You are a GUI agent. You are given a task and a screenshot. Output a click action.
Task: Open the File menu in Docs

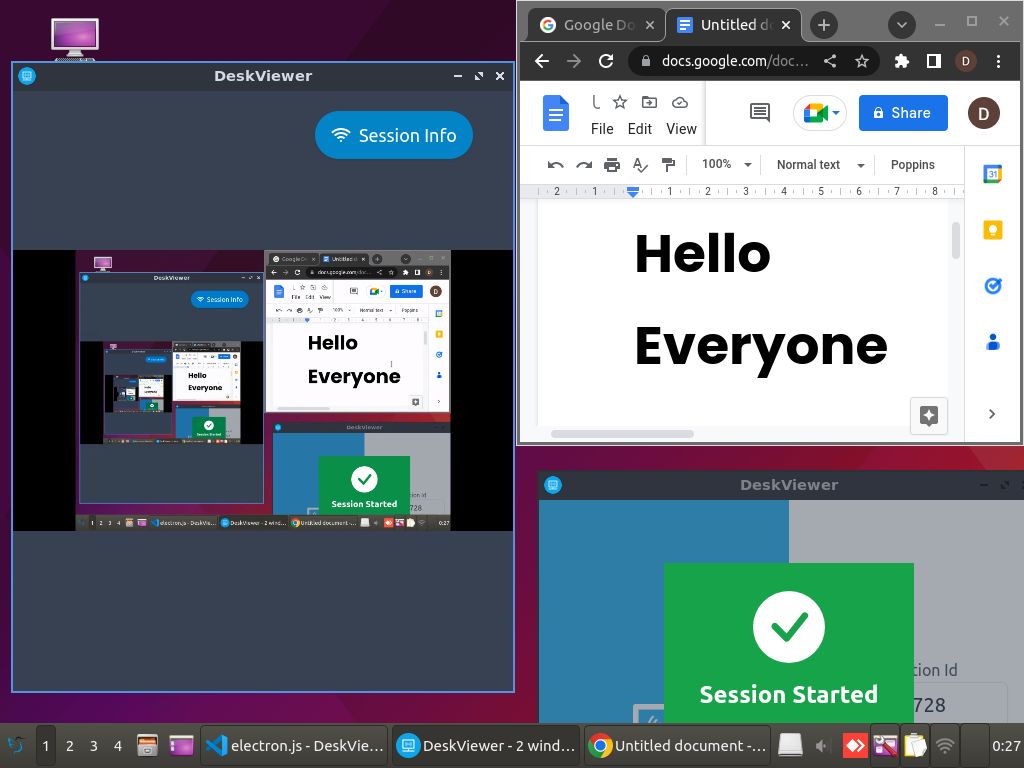[x=602, y=129]
